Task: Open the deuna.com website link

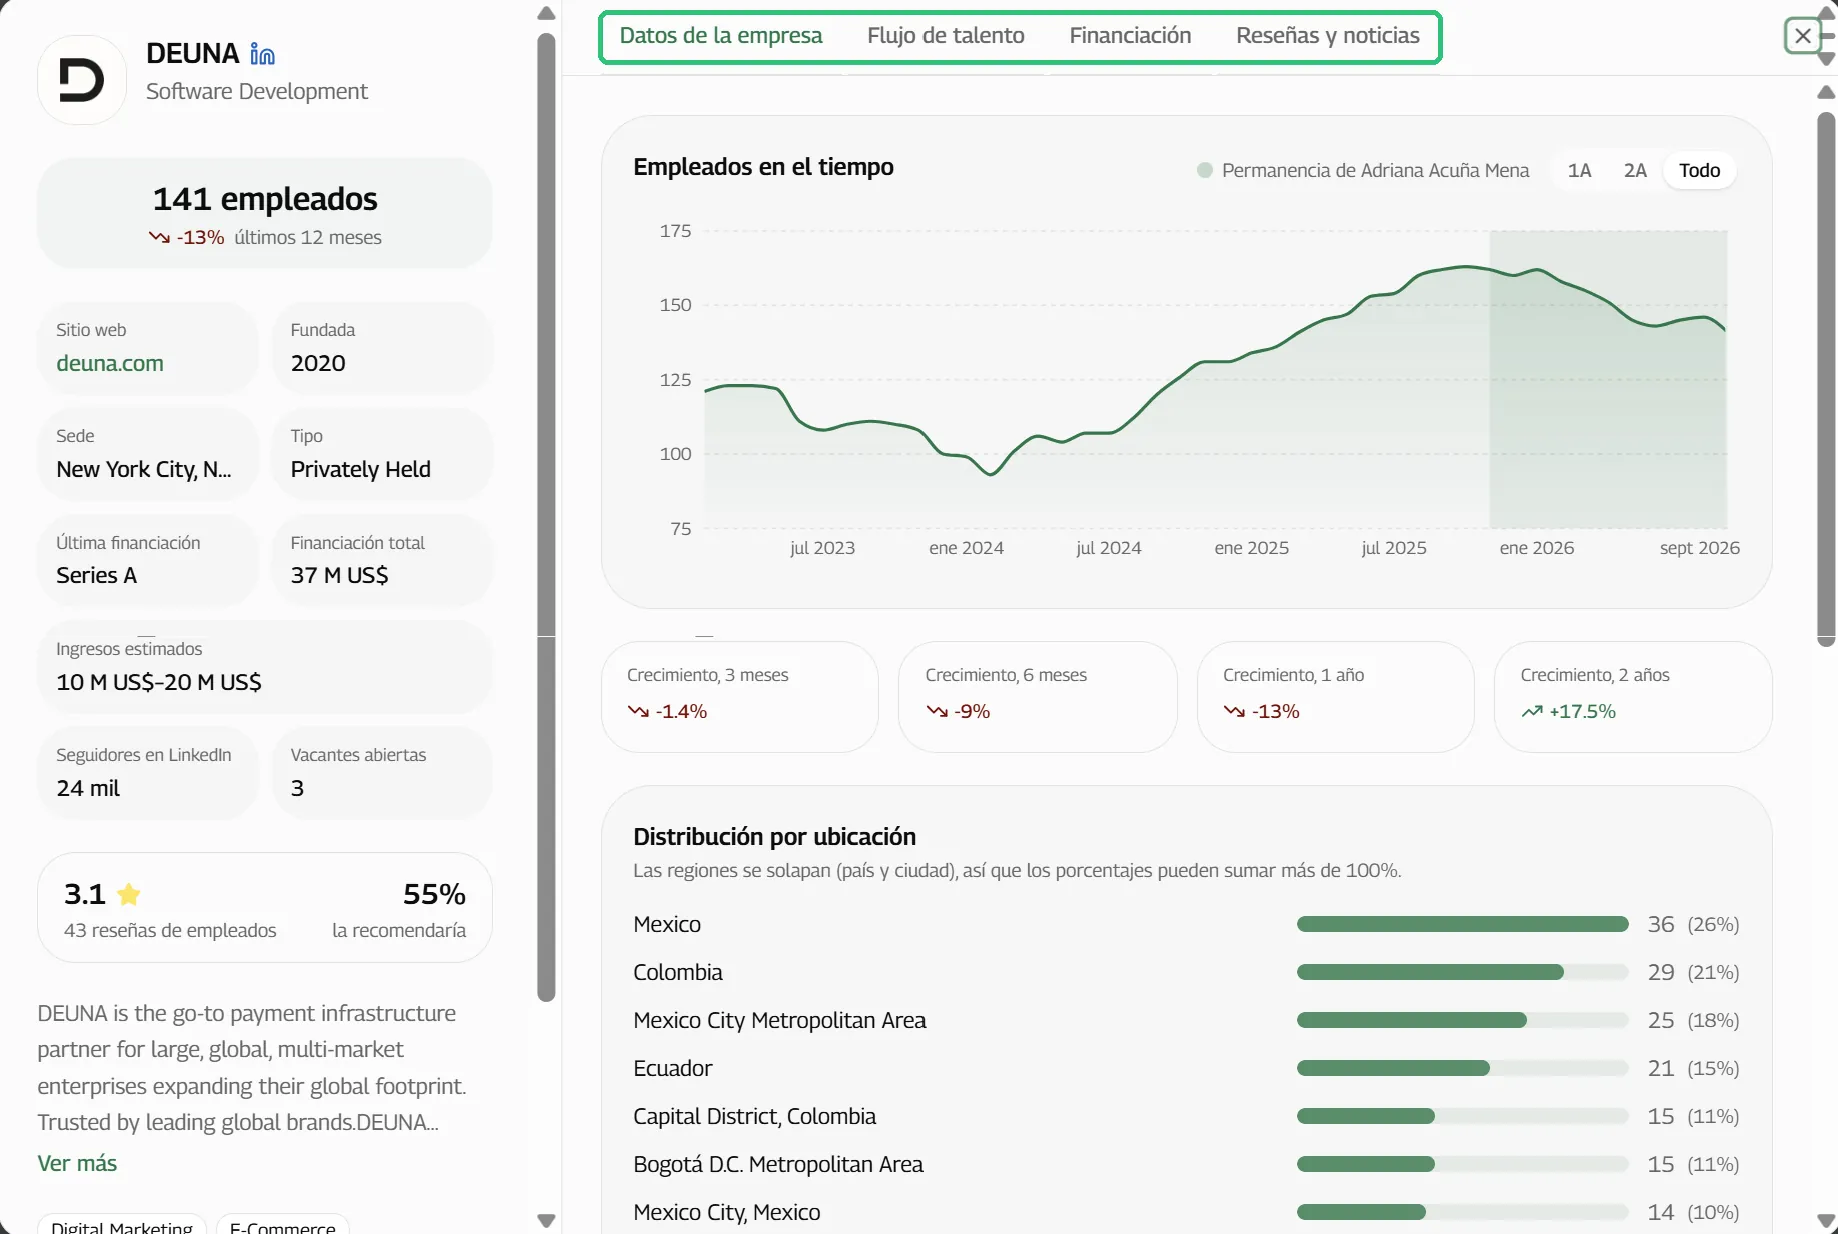Action: coord(110,363)
